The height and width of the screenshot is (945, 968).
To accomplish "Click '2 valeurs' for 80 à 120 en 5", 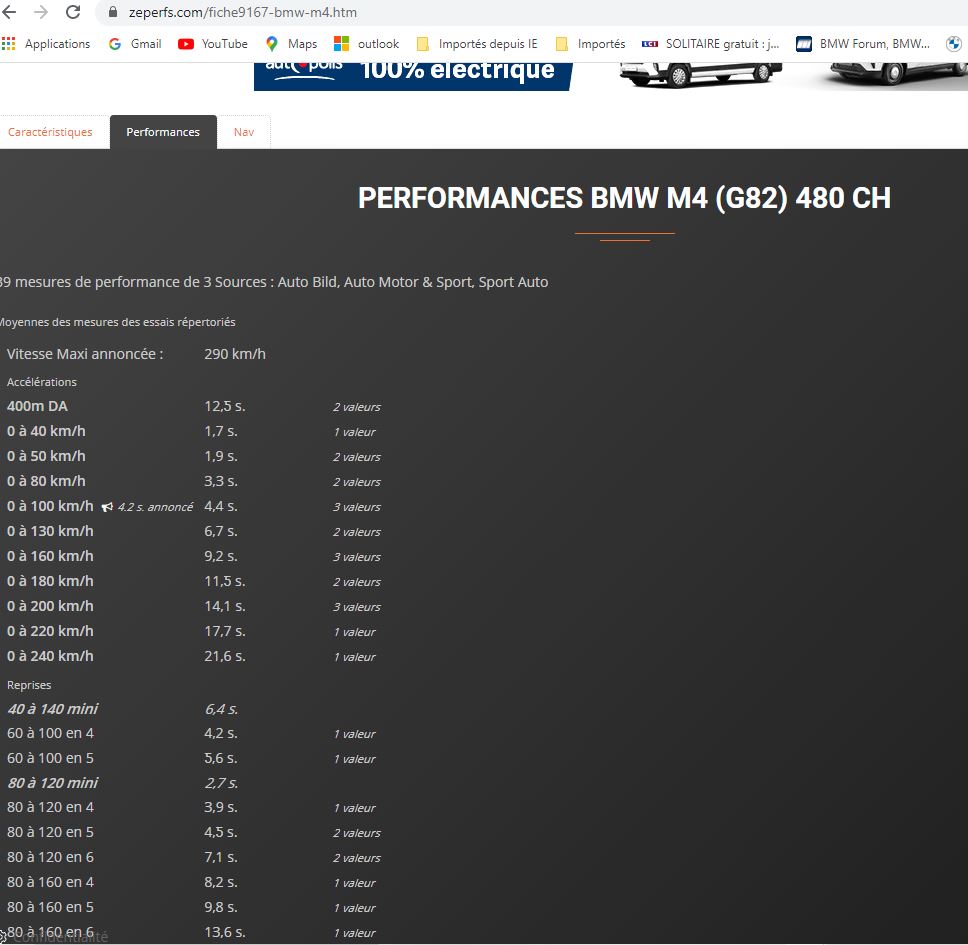I will pos(357,833).
